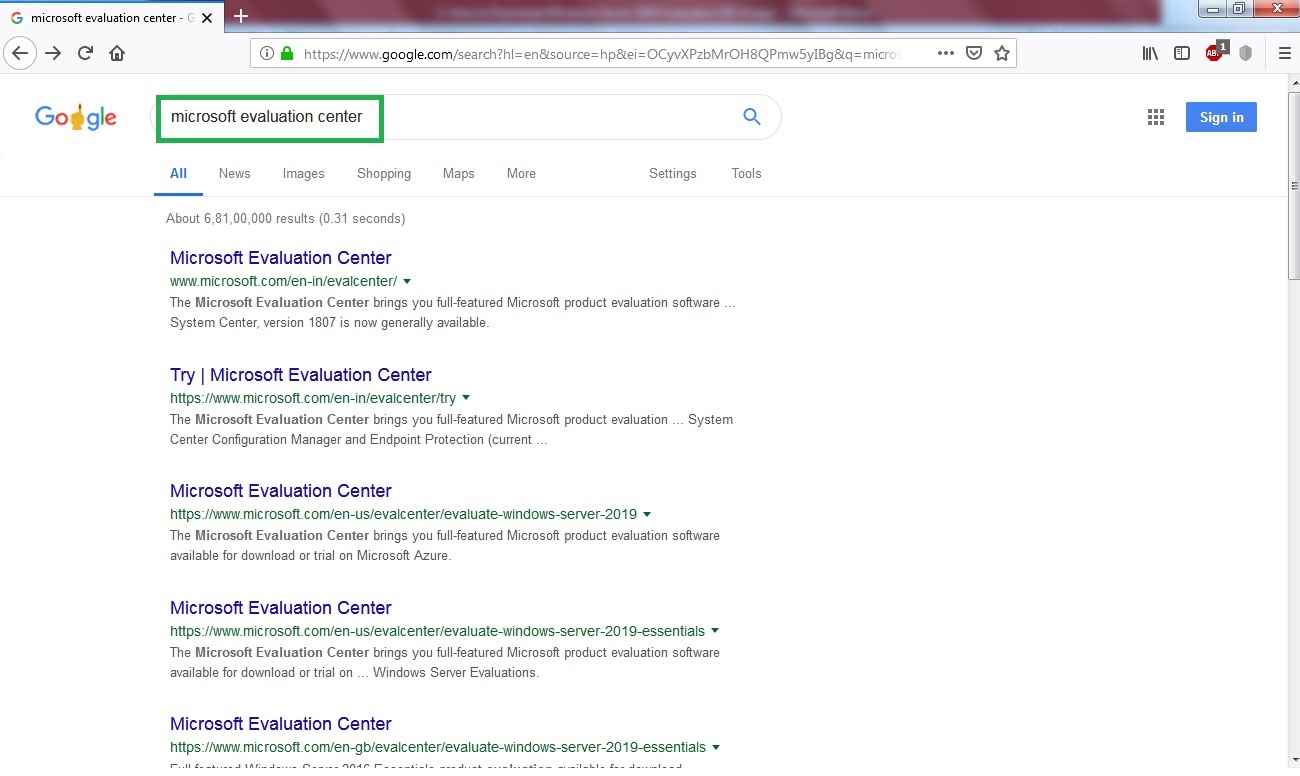Image resolution: width=1300 pixels, height=776 pixels.
Task: Open the first Microsoft Evaluation Center result
Action: (281, 258)
